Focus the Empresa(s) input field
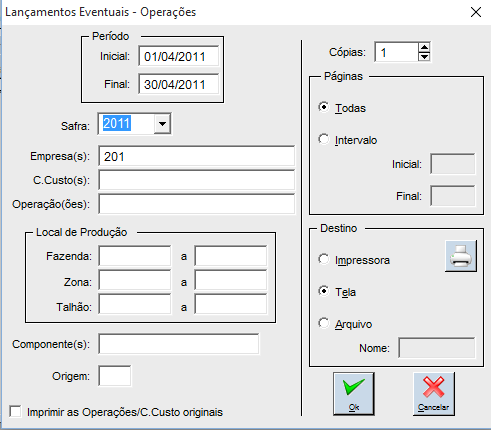The image size is (491, 430). point(197,156)
